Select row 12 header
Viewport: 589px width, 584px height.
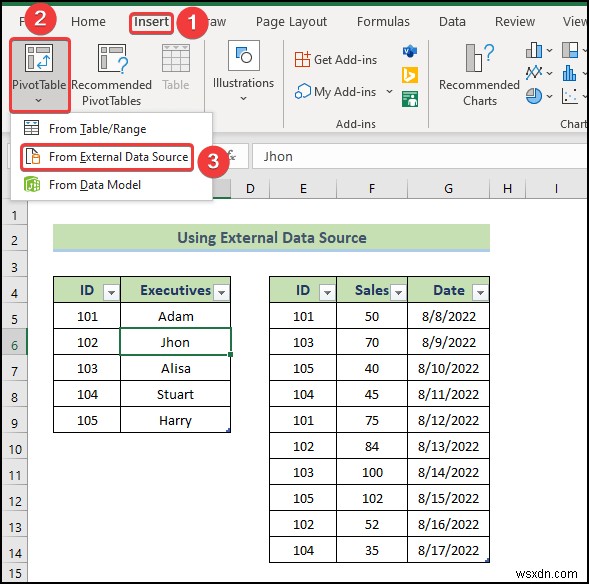14,498
